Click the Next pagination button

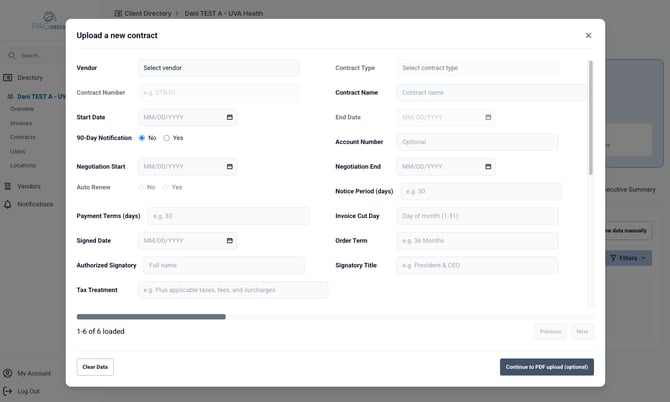click(x=582, y=332)
